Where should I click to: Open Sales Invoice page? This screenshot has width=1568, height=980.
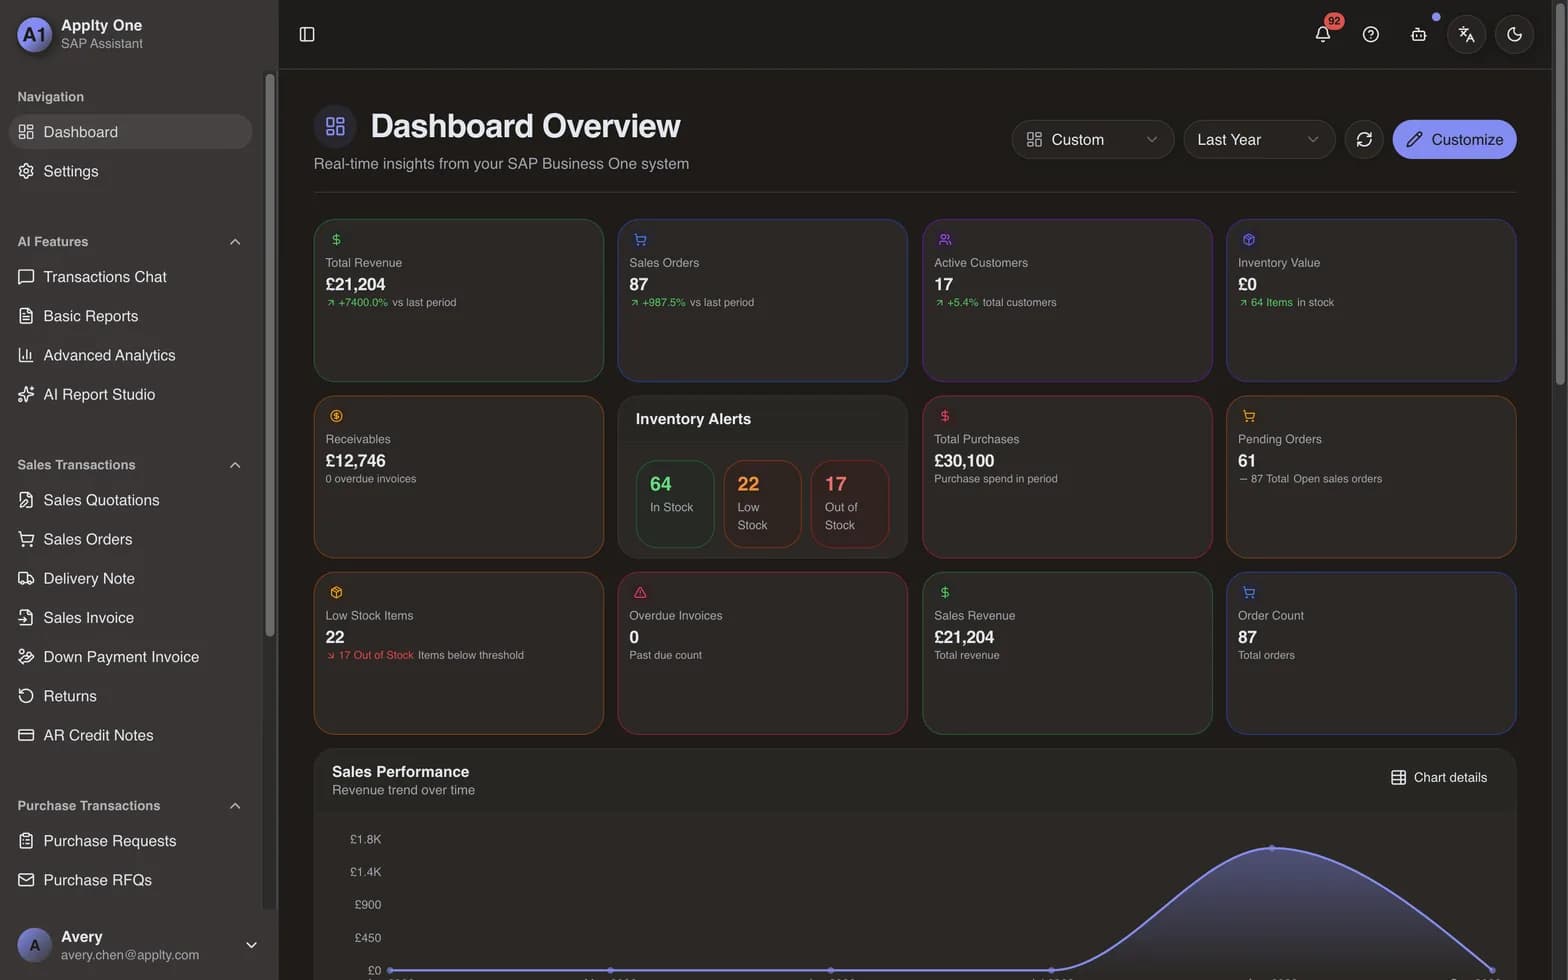click(x=130, y=617)
